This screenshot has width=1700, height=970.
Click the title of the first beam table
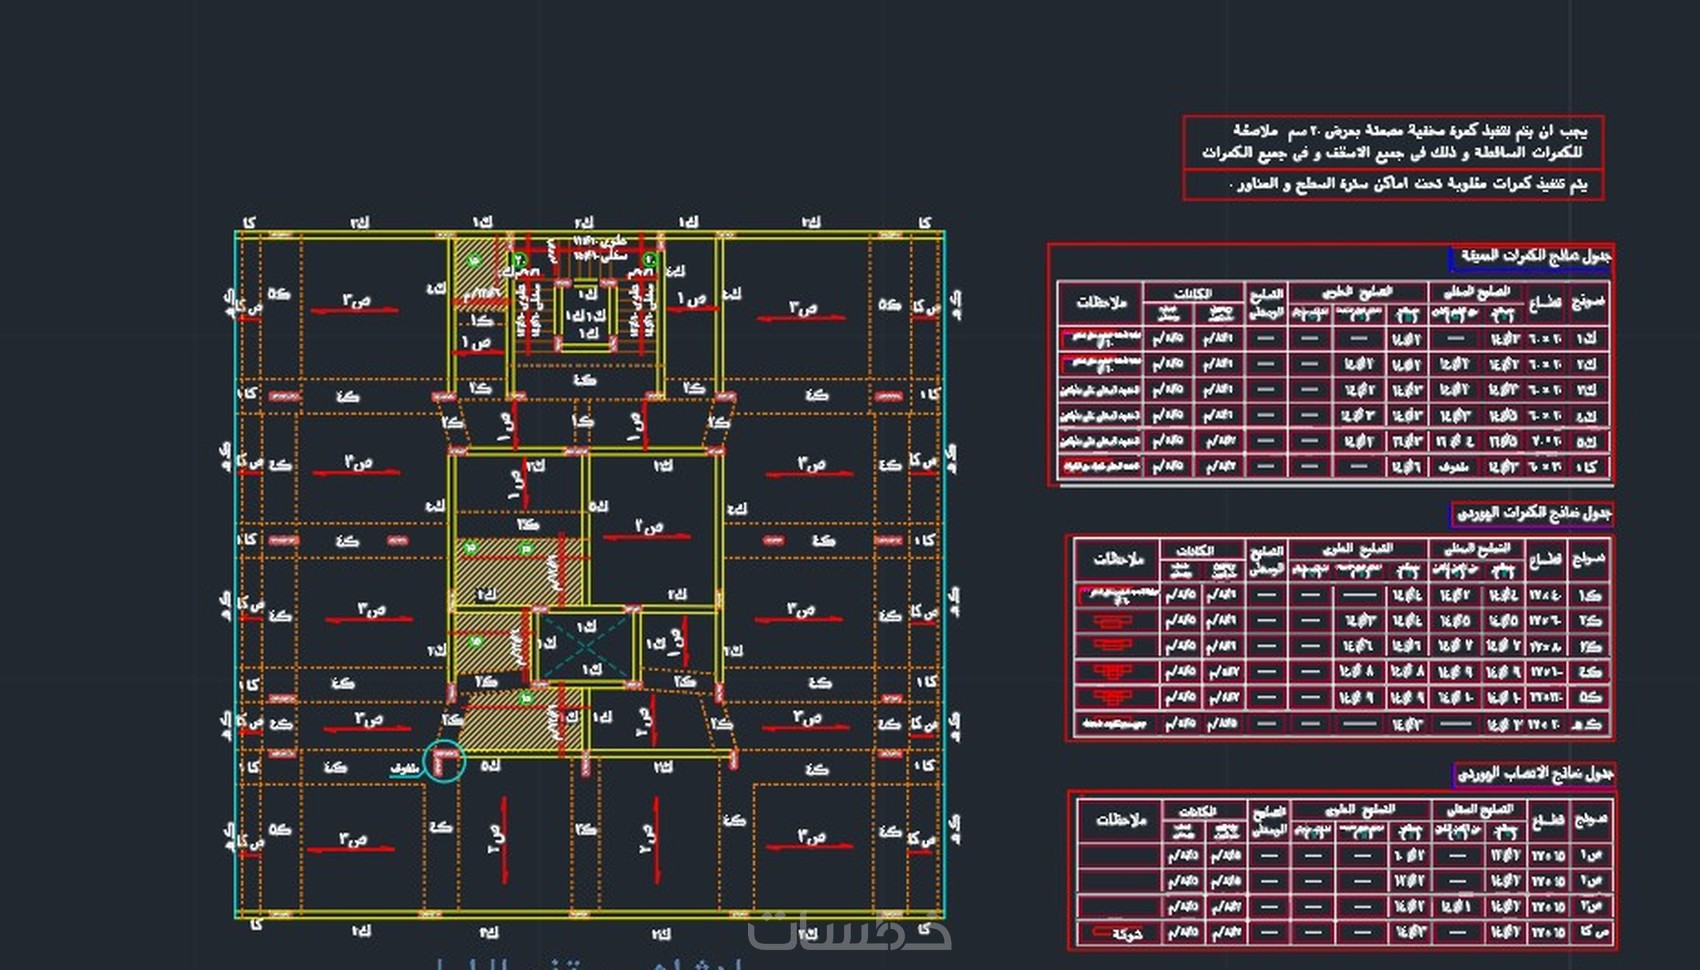coord(1531,257)
